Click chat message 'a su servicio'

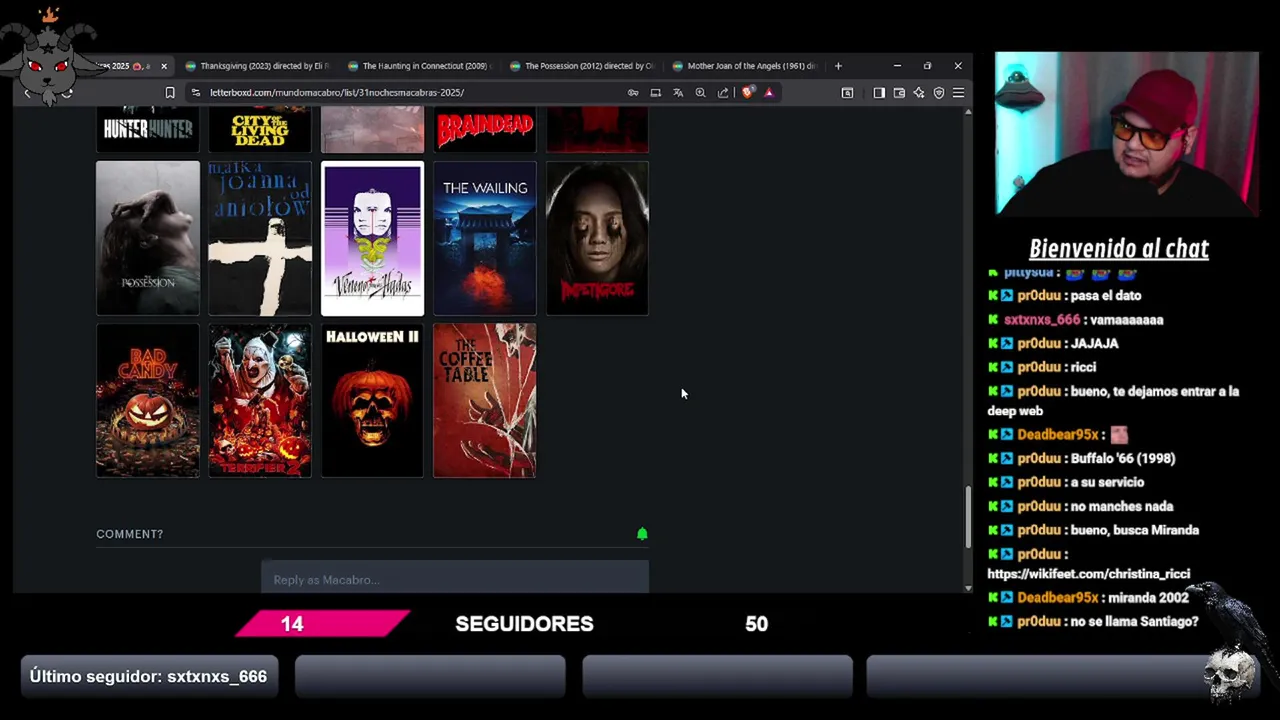tap(1107, 482)
